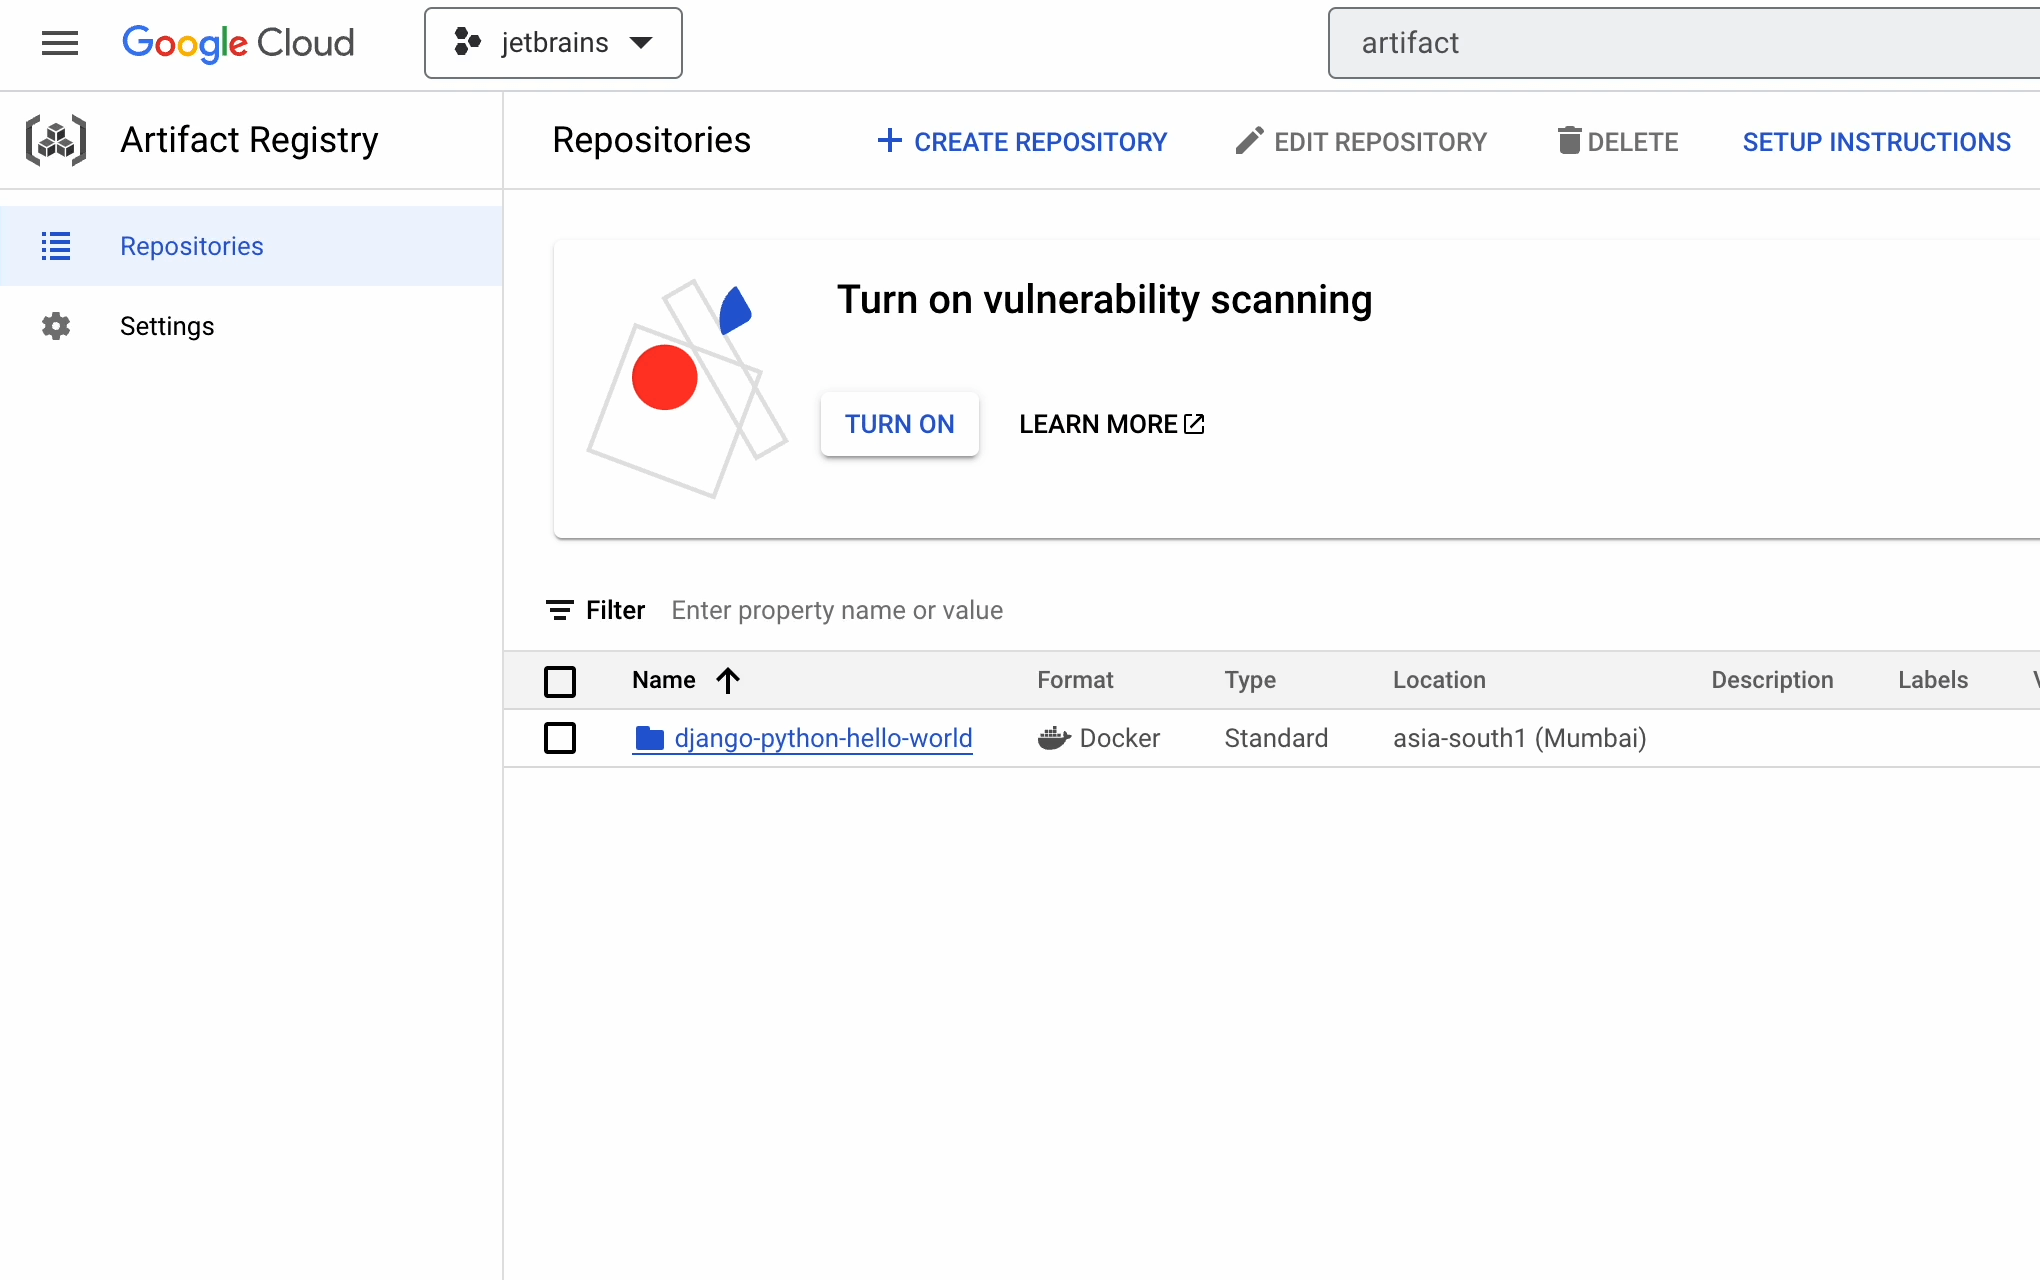Click the Filter lines icon
Image resolution: width=2040 pixels, height=1280 pixels.
point(559,610)
